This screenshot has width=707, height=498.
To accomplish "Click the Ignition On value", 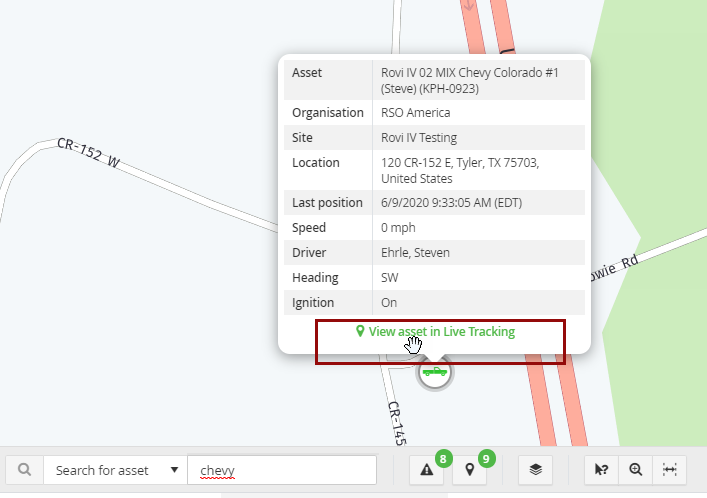I will pyautogui.click(x=389, y=302).
